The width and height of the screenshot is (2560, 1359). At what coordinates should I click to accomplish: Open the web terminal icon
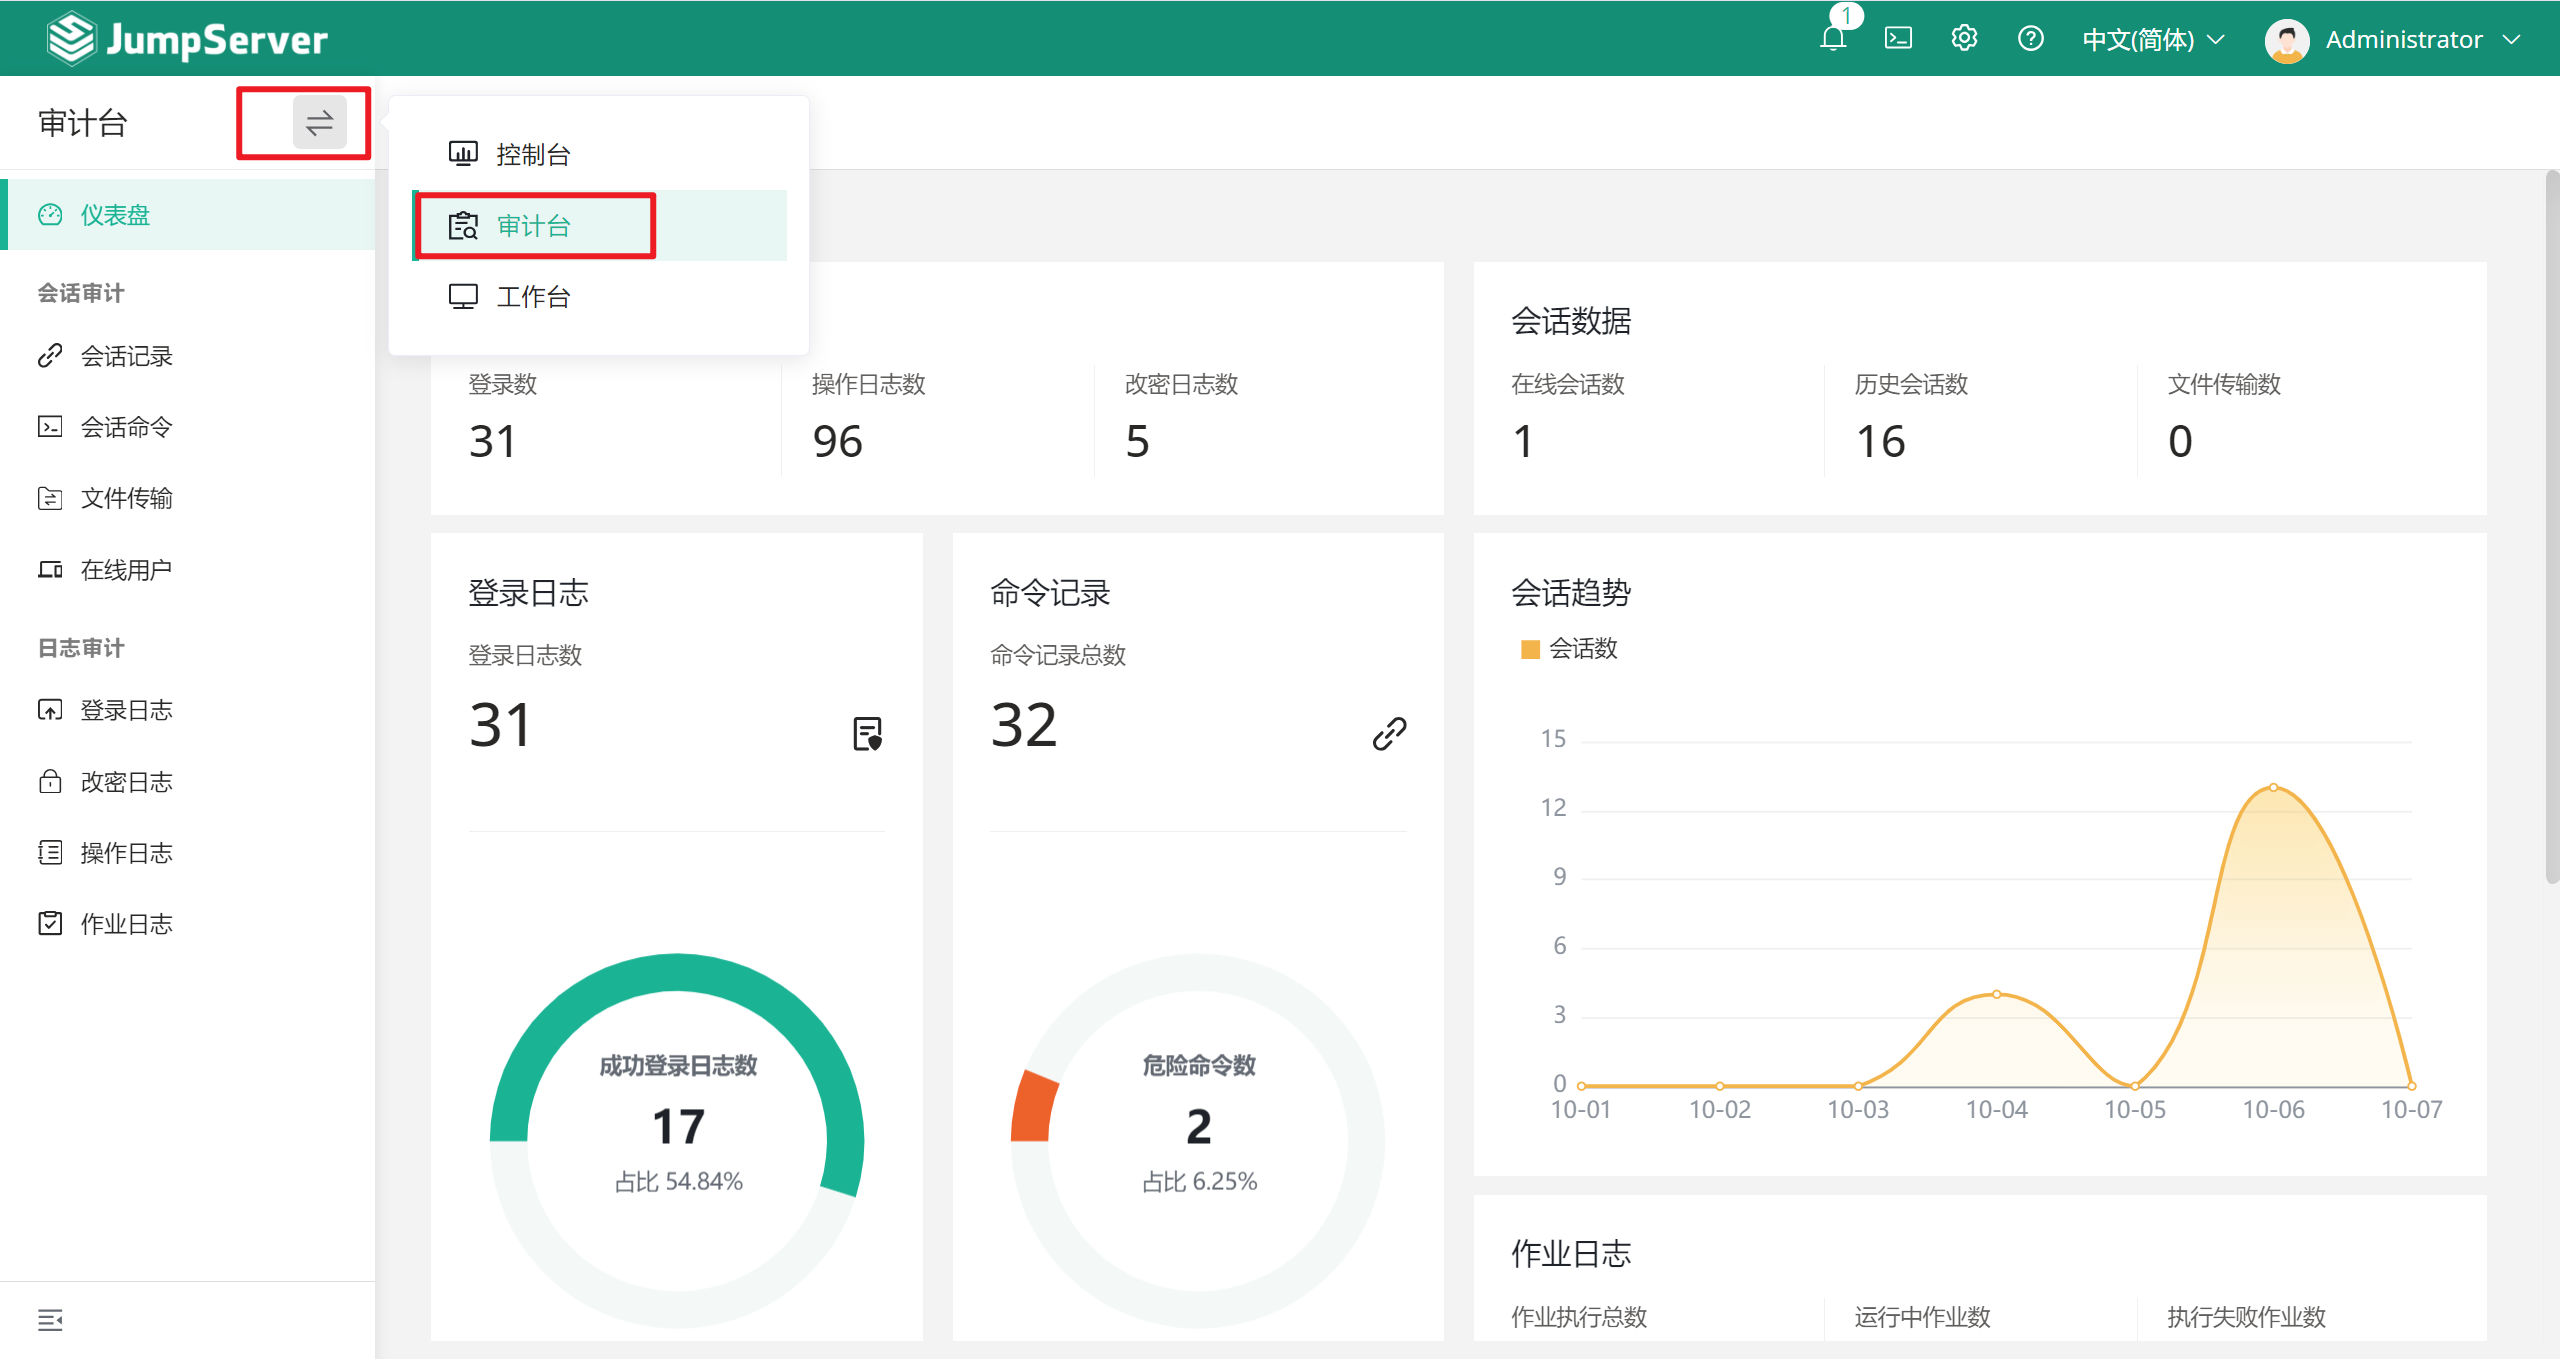click(1898, 39)
